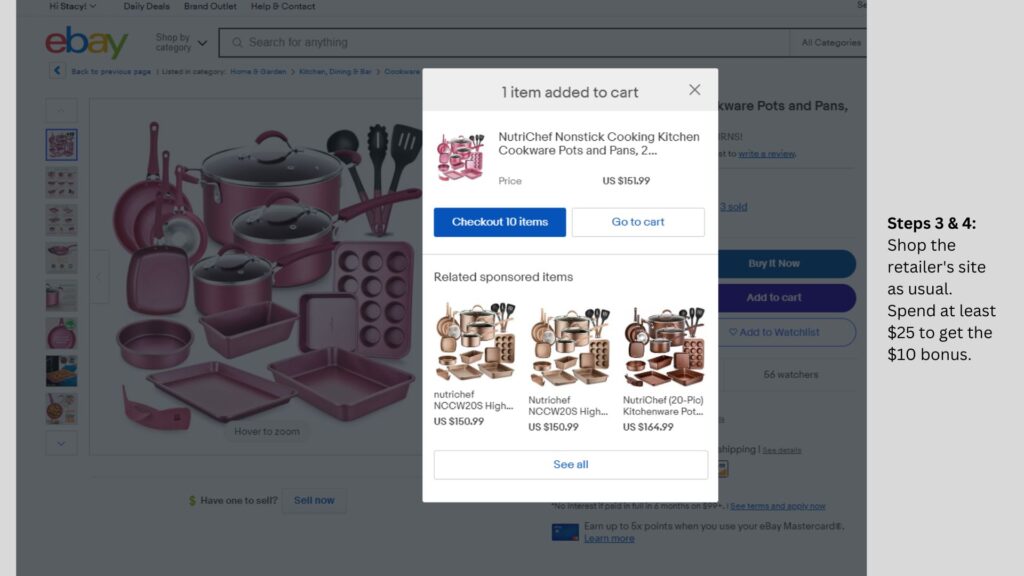Open the Shop by category dropdown
This screenshot has width=1024, height=576.
[181, 43]
